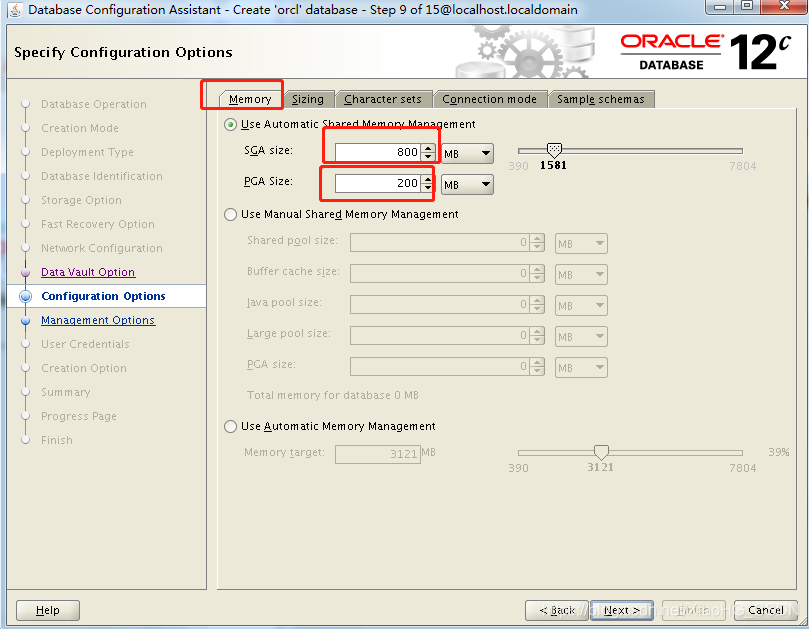809x629 pixels.
Task: Click Next to continue
Action: 622,610
